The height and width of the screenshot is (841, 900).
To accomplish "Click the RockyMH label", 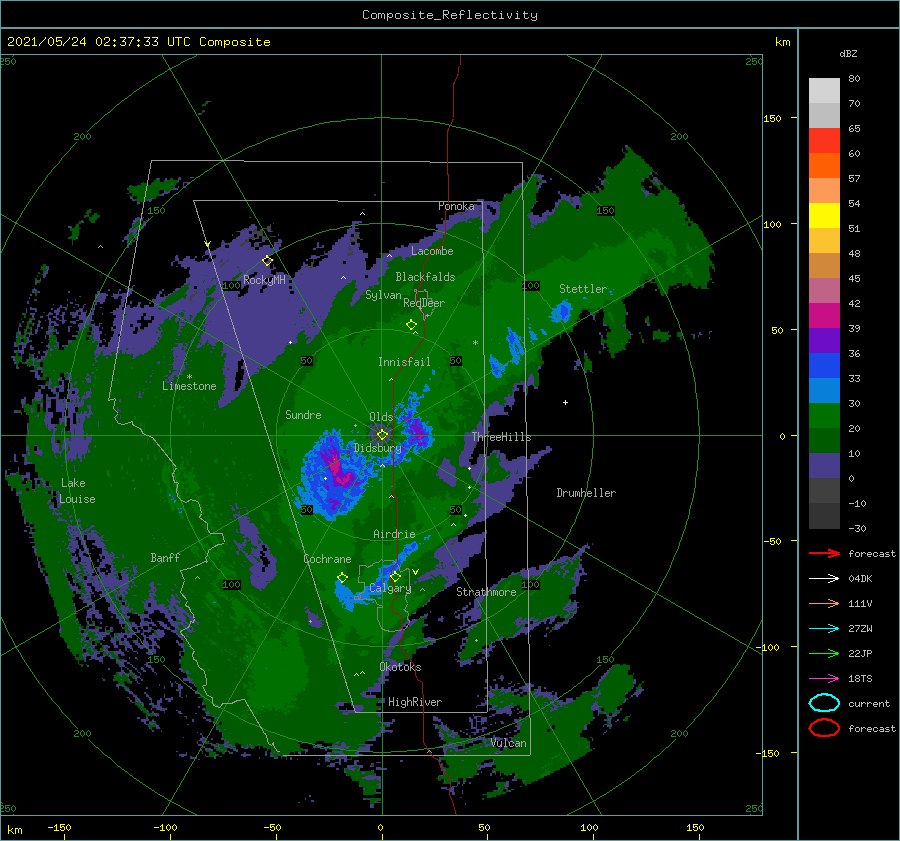I will tap(264, 280).
